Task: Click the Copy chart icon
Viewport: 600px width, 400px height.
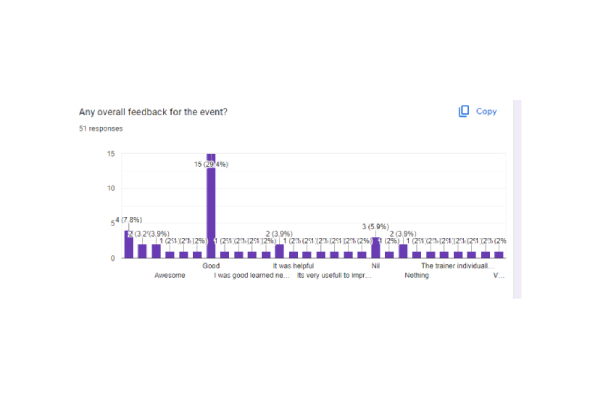Action: pos(464,111)
